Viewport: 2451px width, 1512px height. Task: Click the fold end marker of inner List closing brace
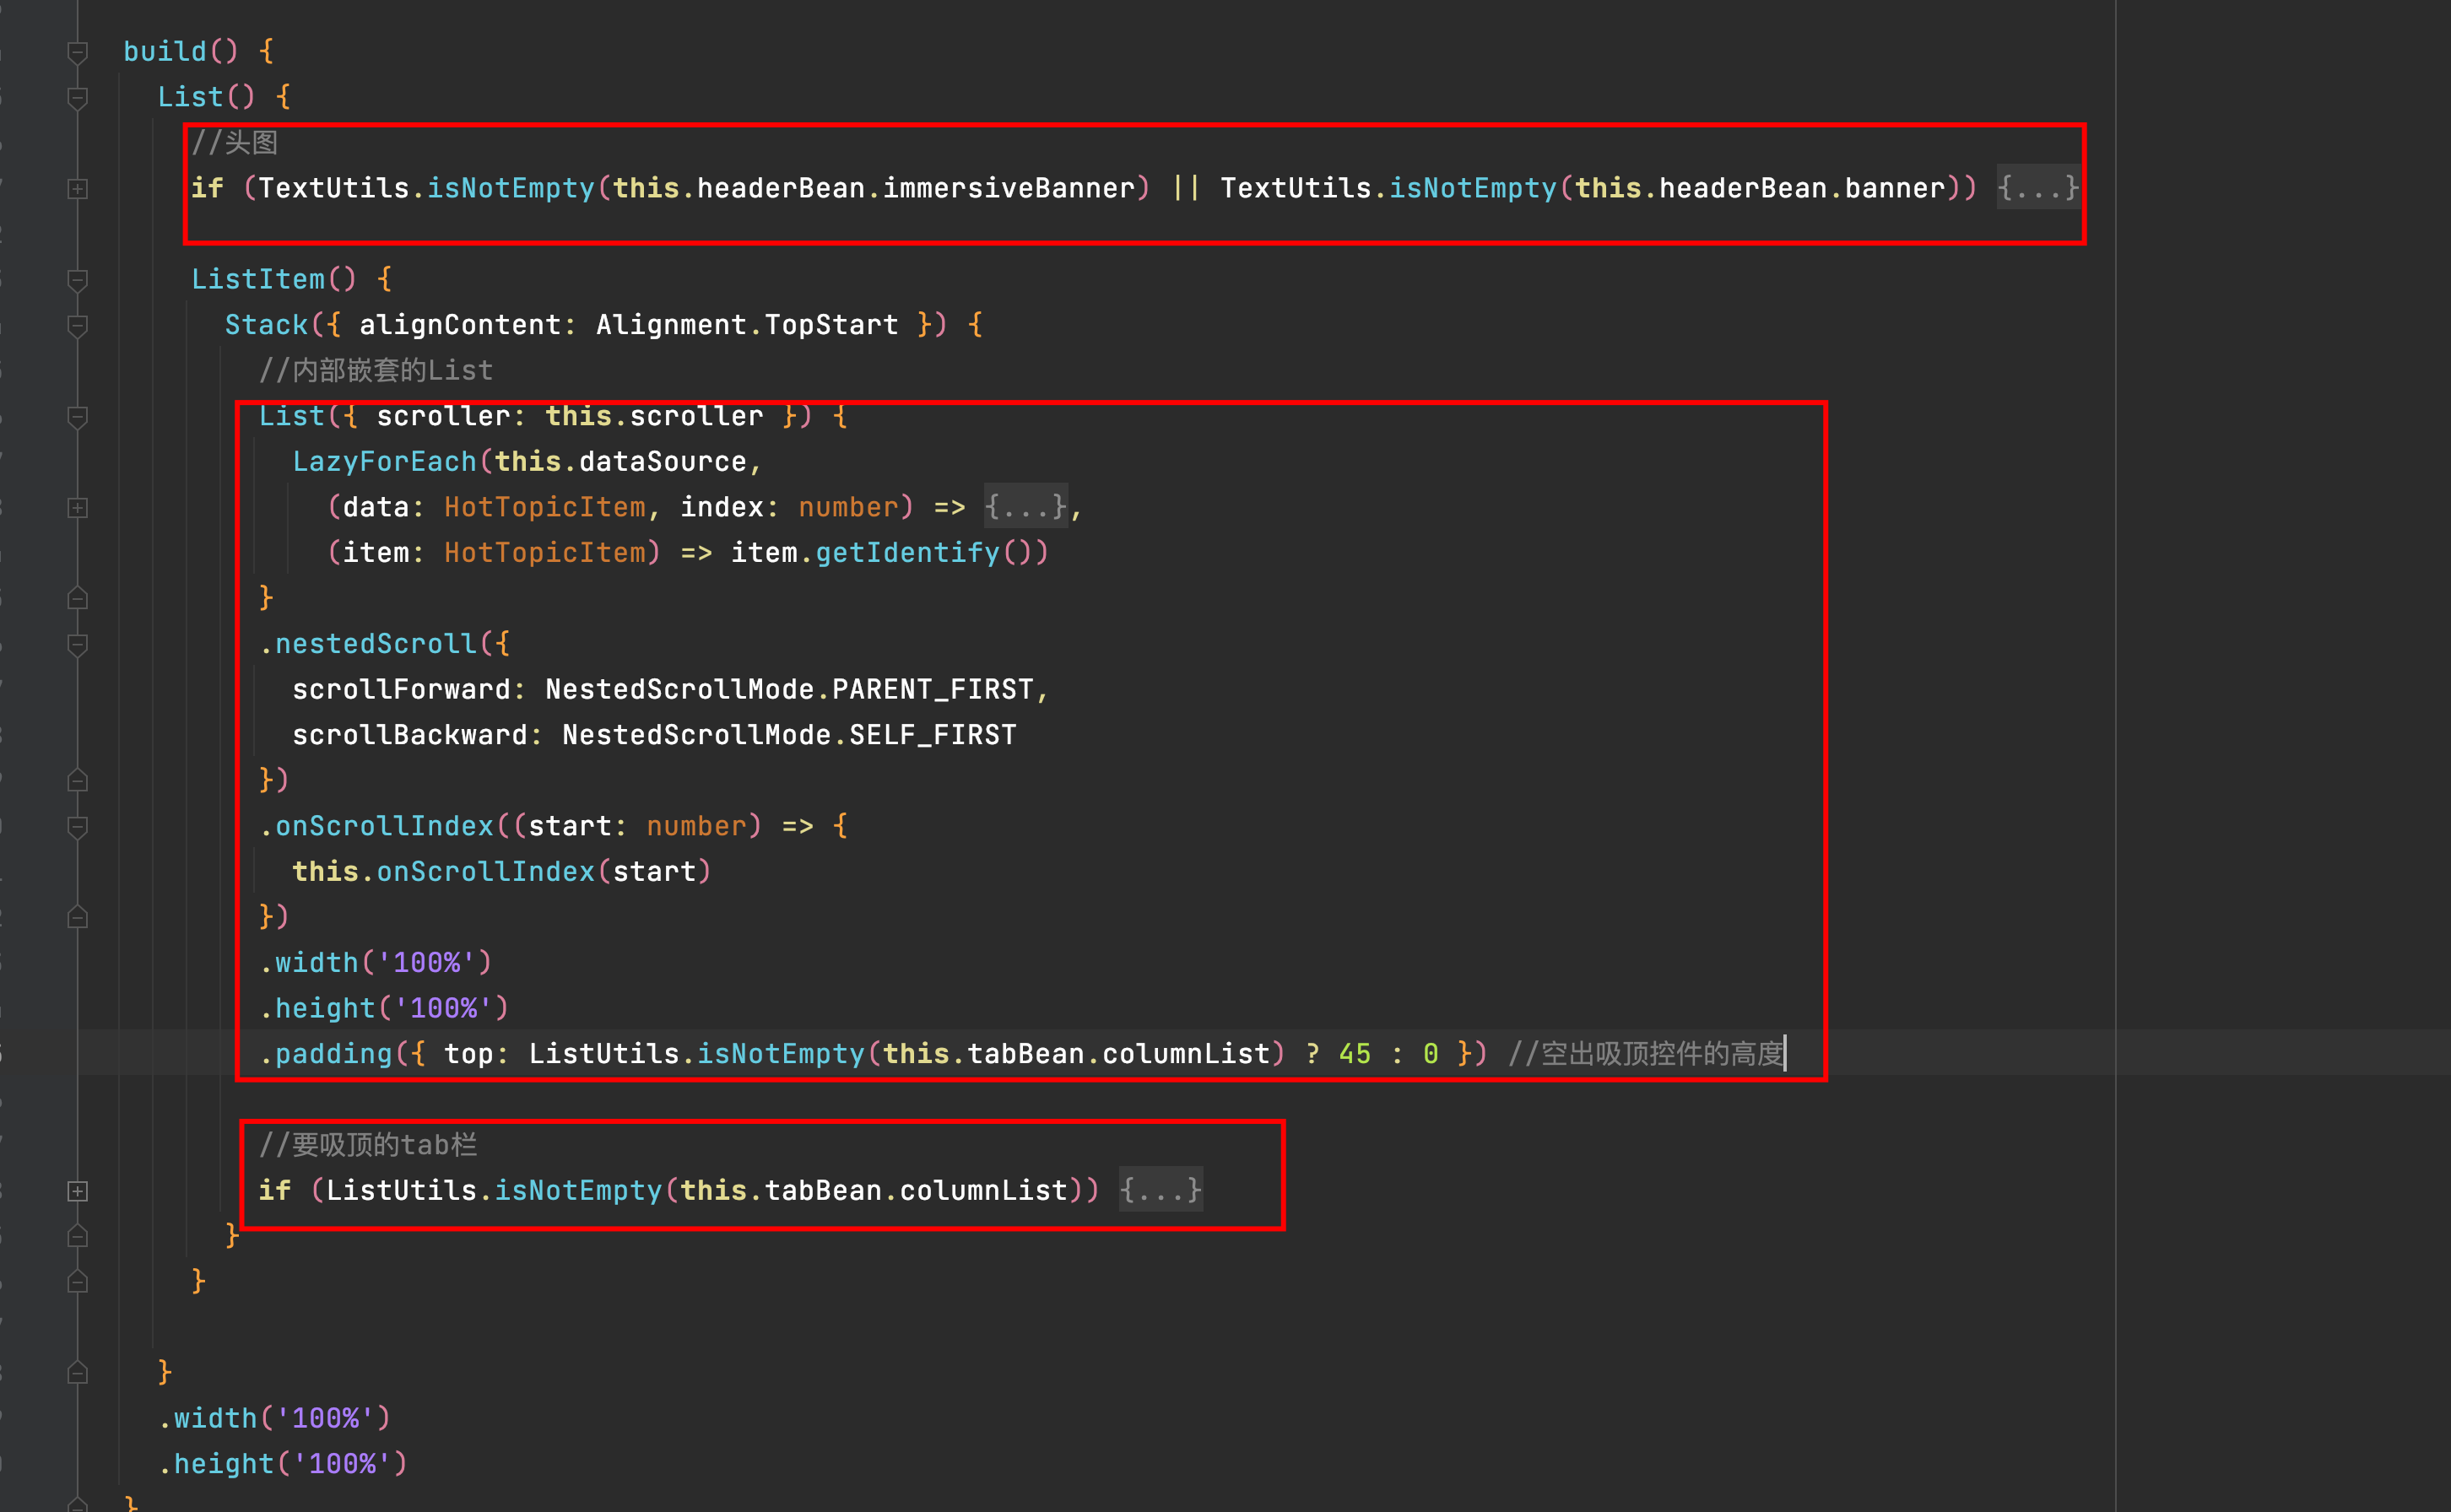coord(77,598)
